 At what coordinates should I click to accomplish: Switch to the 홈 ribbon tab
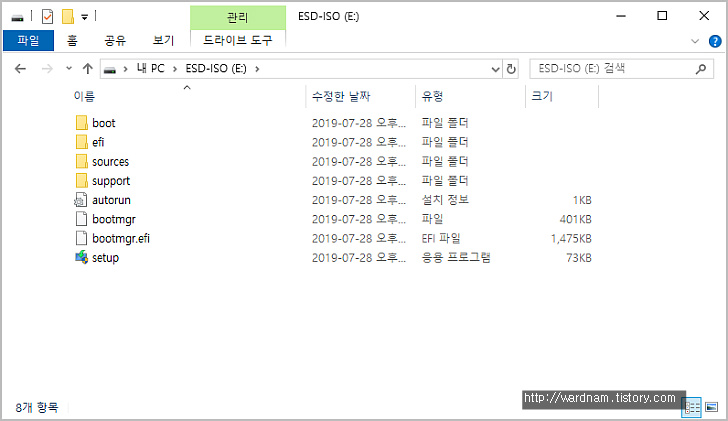72,41
